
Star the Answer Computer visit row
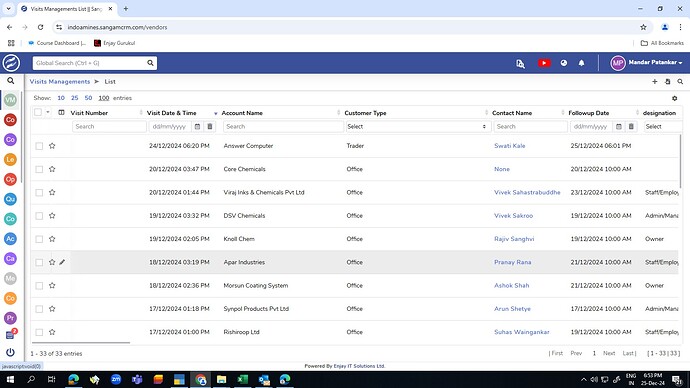pyautogui.click(x=52, y=146)
